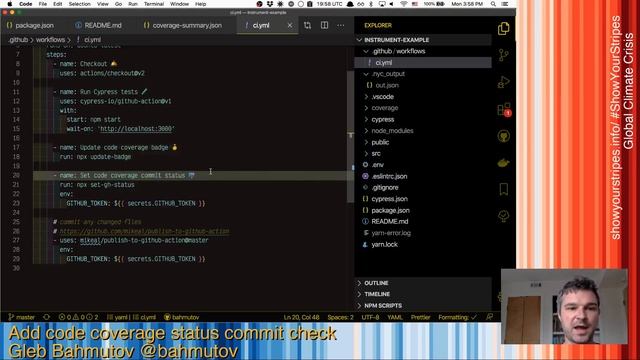Screen dimensions: 640x360
Task: Open problems count in status bar
Action: 78,317
